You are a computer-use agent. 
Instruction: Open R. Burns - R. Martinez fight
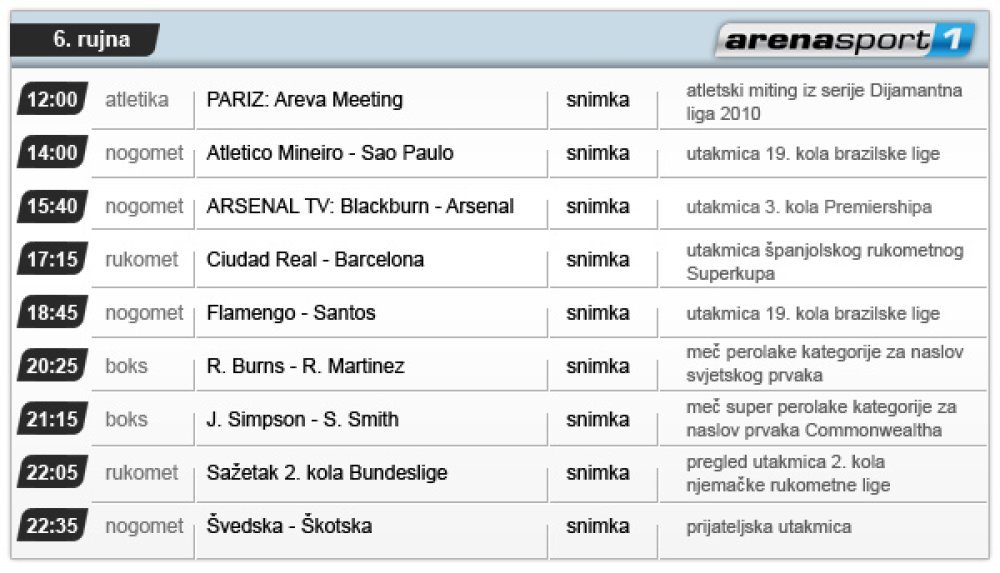pyautogui.click(x=305, y=366)
